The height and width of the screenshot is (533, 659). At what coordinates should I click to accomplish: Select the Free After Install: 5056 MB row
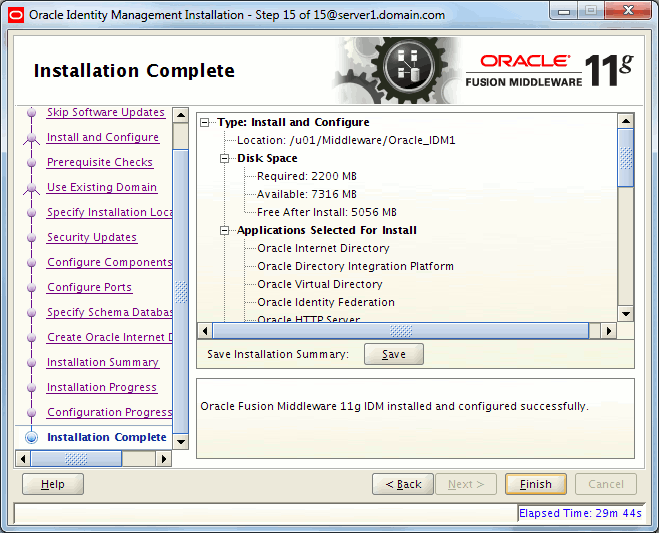click(327, 212)
